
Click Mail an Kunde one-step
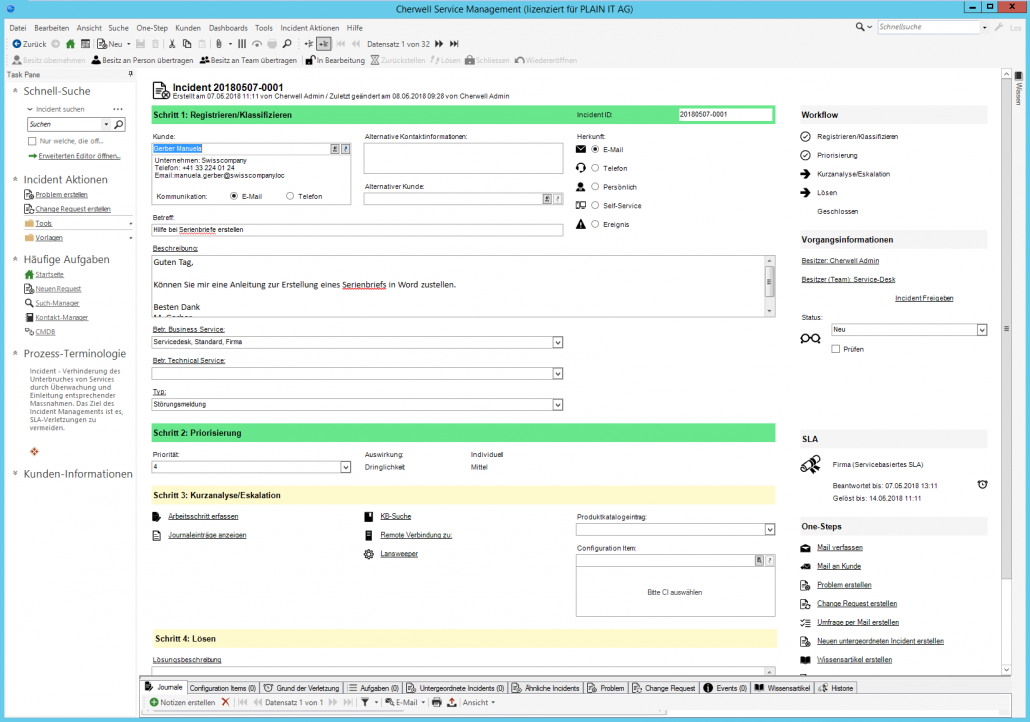(x=839, y=566)
